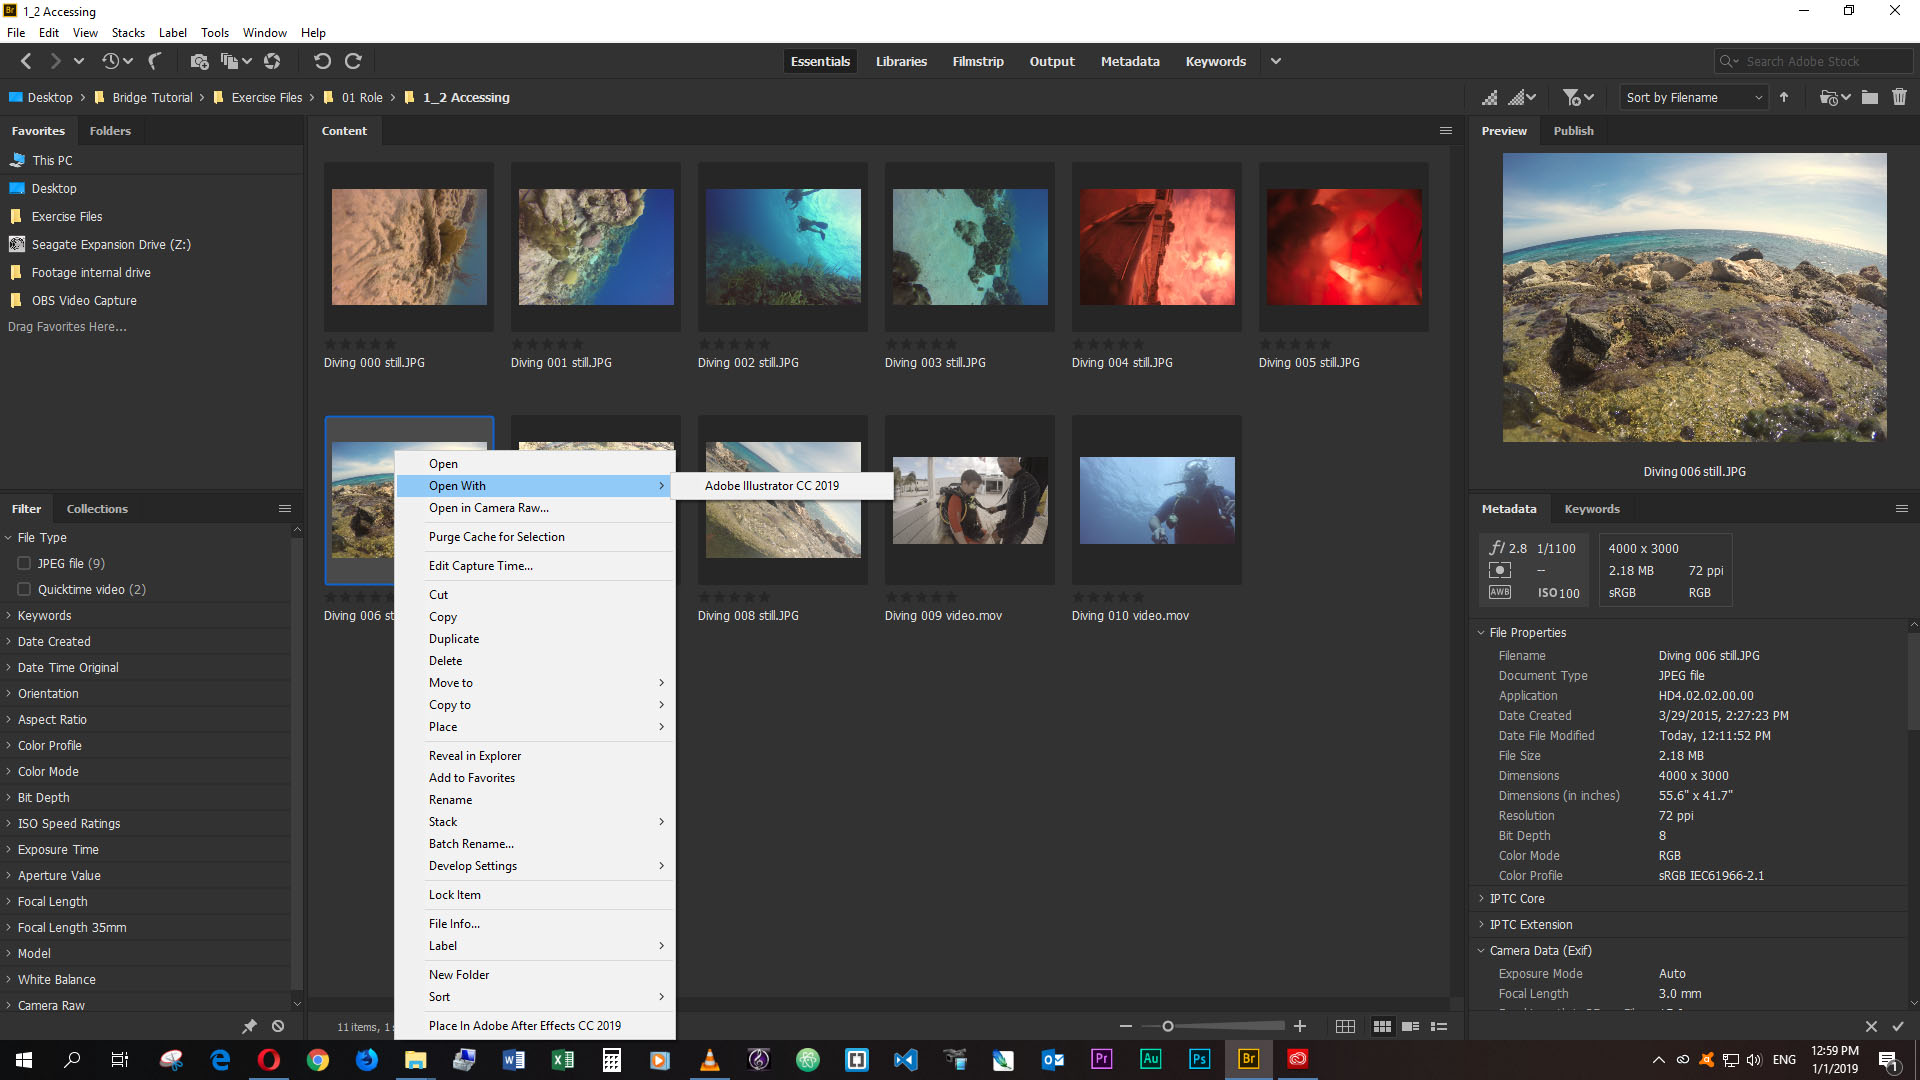Image resolution: width=1920 pixels, height=1080 pixels.
Task: Choose Adobe Illustrator CC 2019 from Open With
Action: [x=771, y=485]
